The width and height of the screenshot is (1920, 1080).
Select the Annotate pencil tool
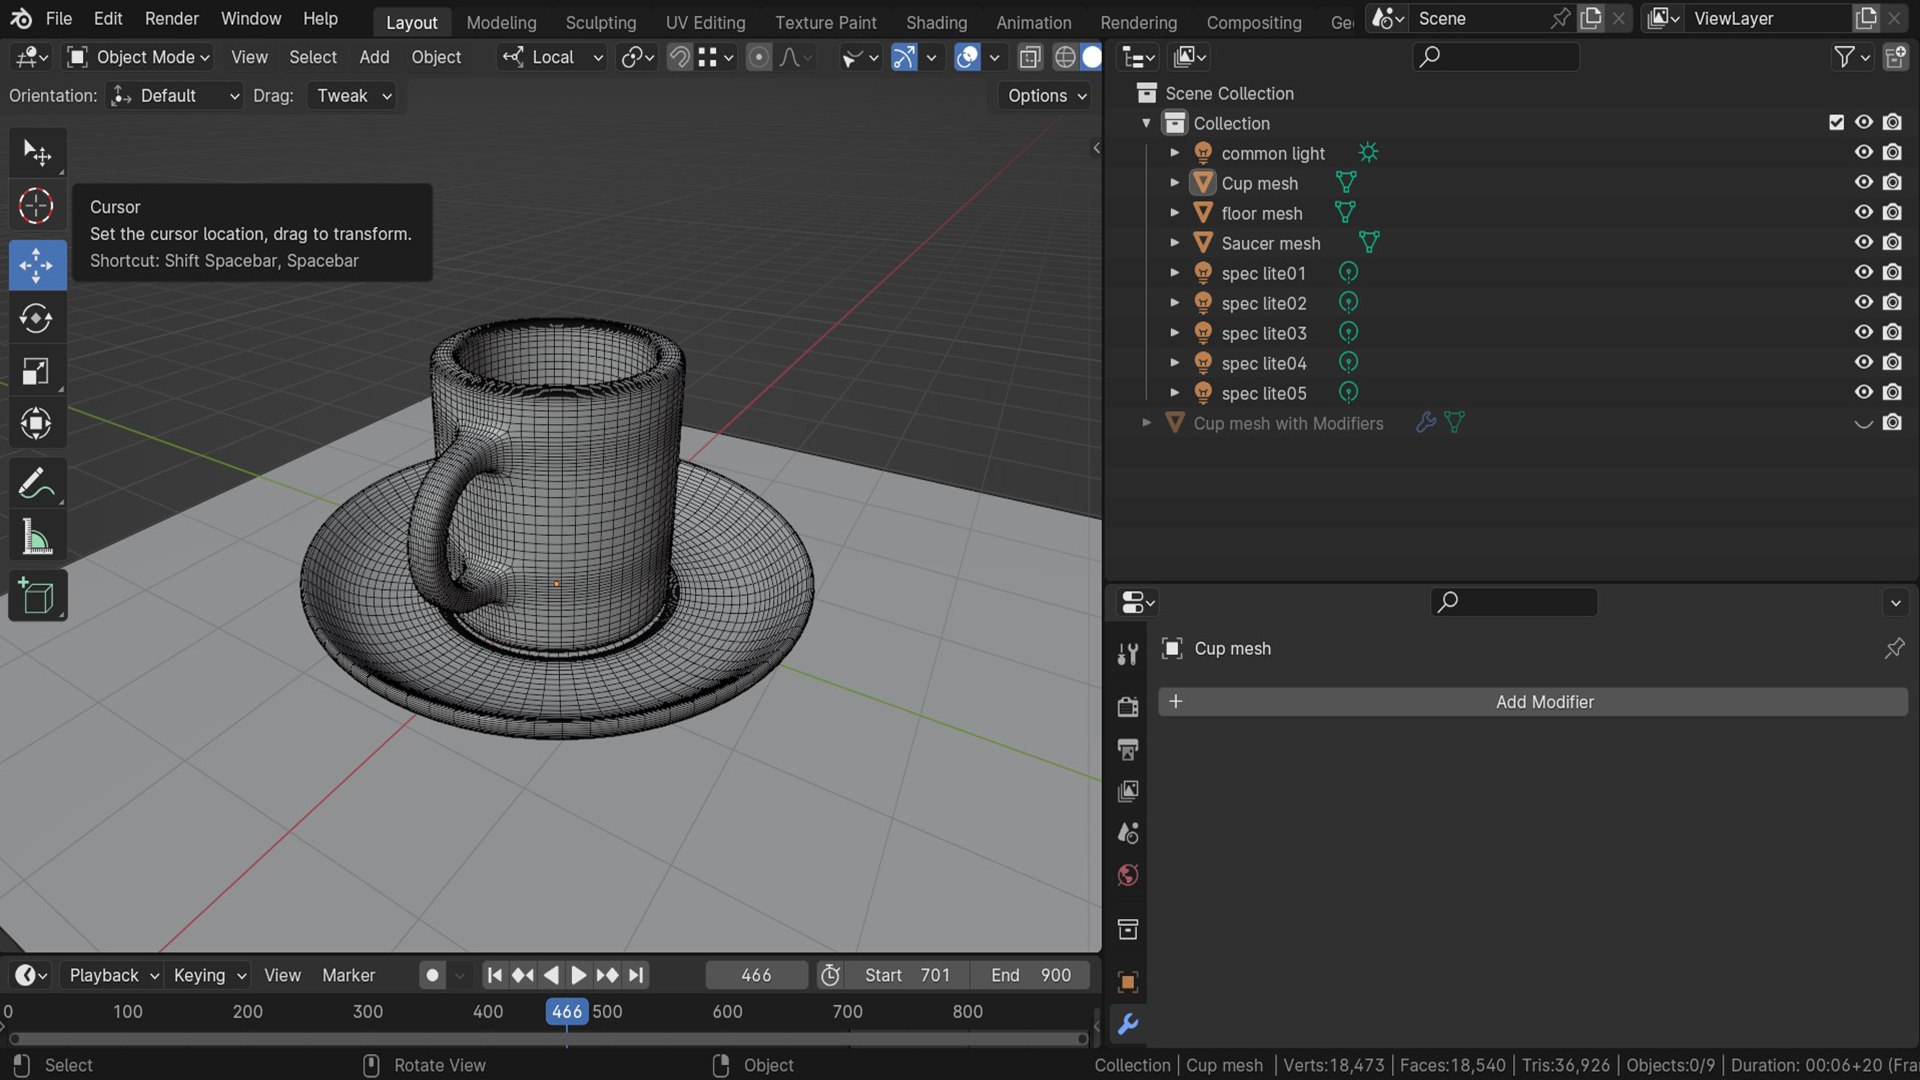pyautogui.click(x=37, y=484)
